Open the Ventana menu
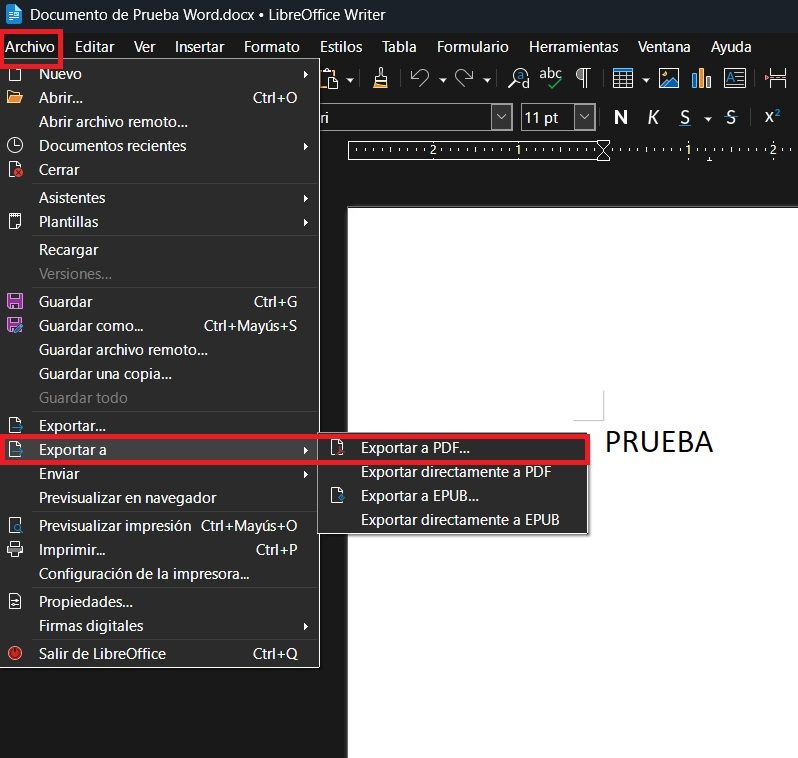 point(664,47)
